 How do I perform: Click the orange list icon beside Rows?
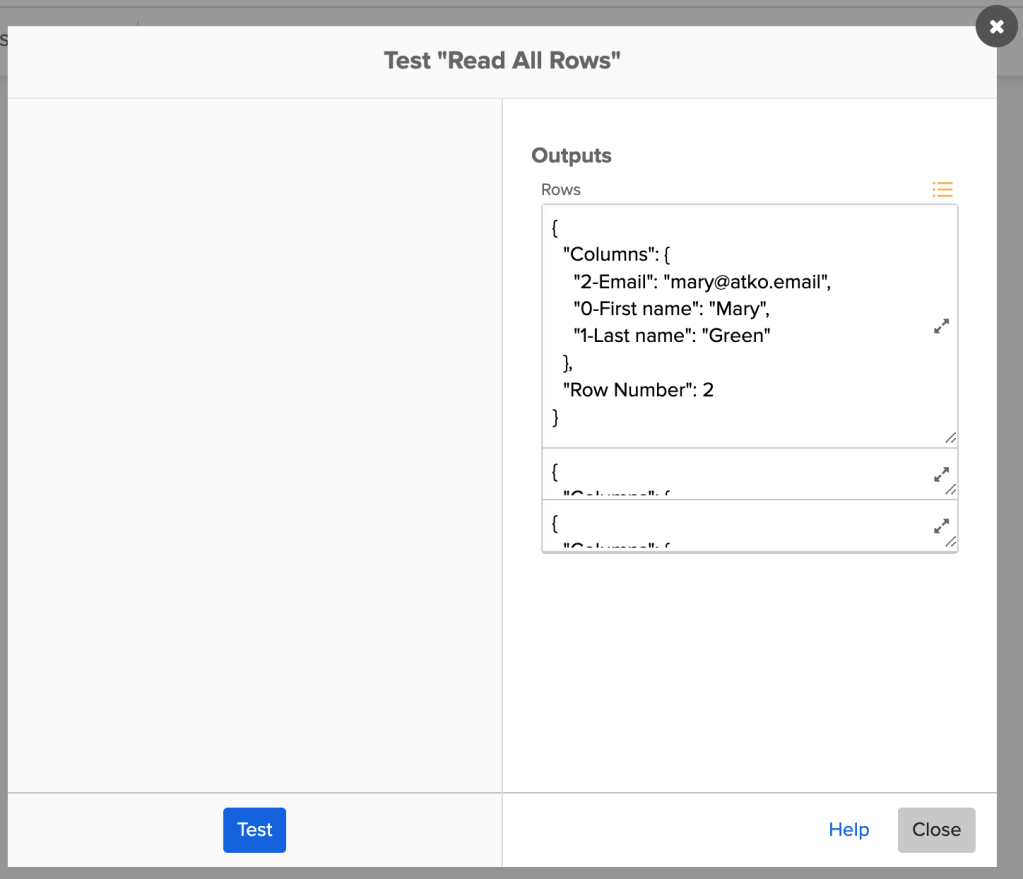(941, 189)
